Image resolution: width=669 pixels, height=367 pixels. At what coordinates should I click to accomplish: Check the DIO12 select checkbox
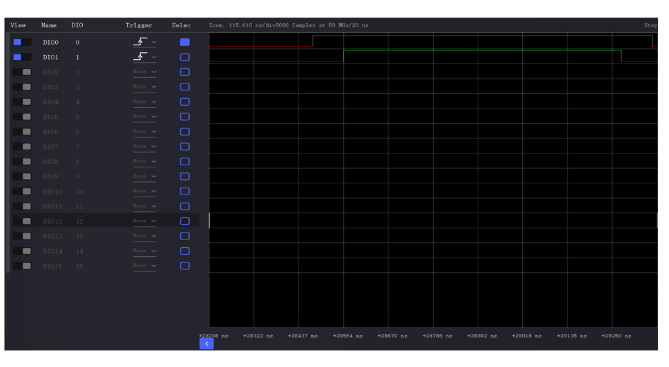point(185,221)
